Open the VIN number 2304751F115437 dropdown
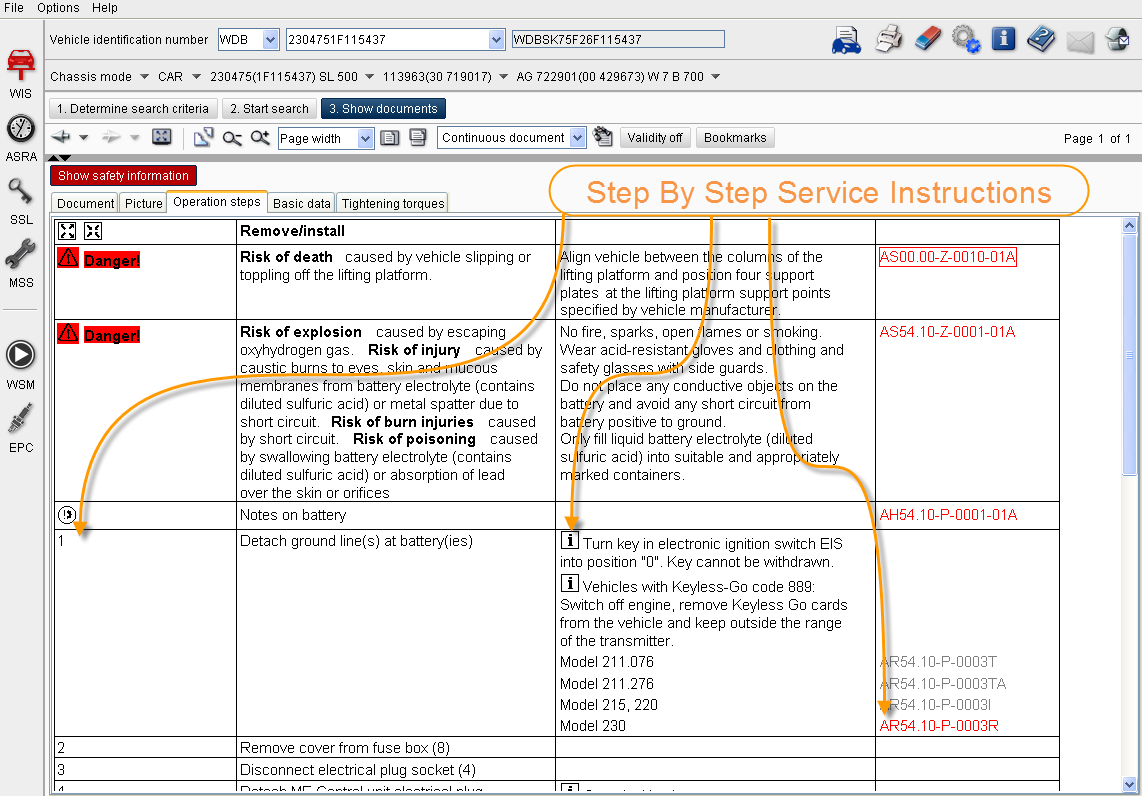Image resolution: width=1142 pixels, height=796 pixels. click(496, 39)
